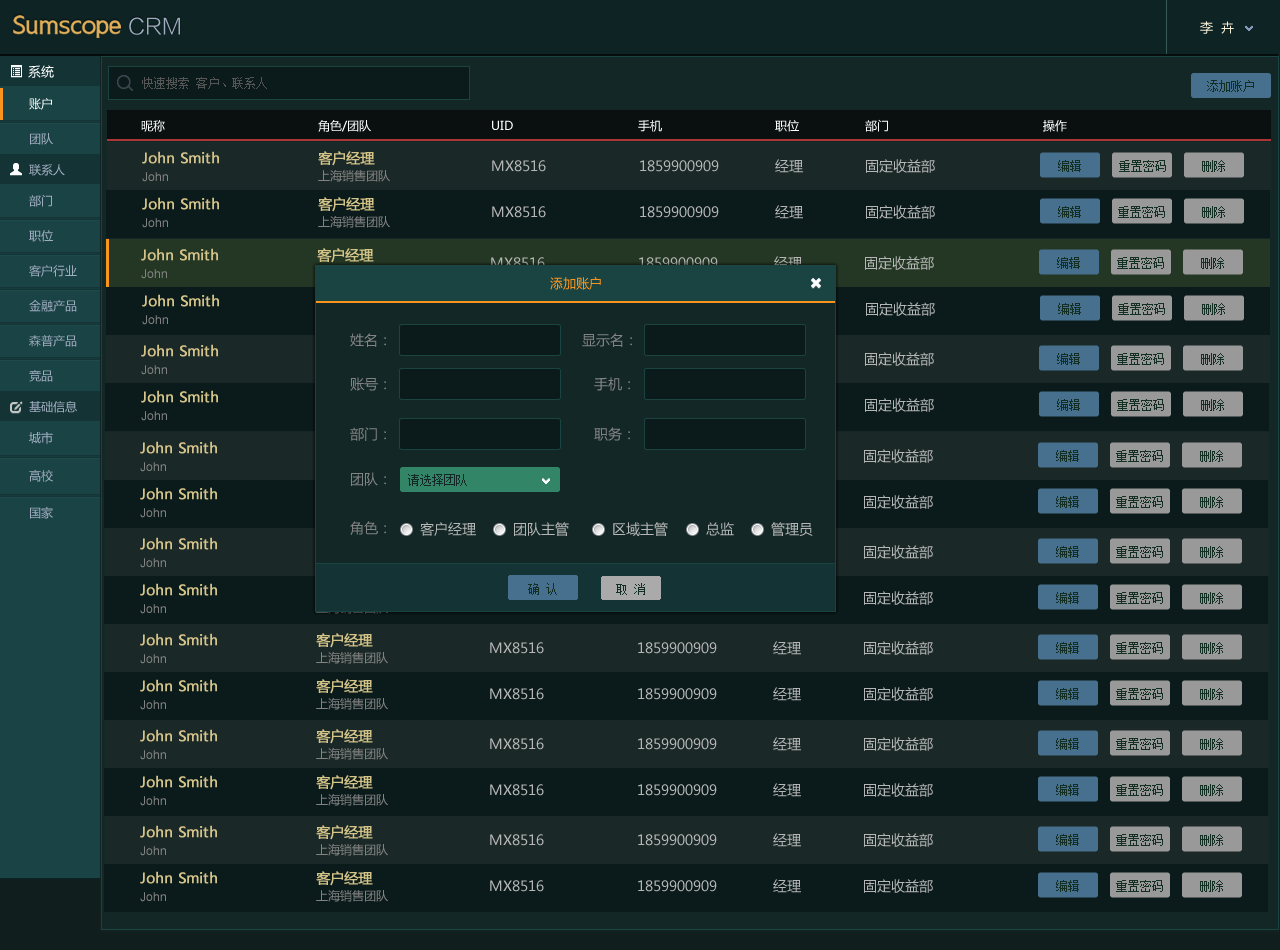Viewport: 1280px width, 950px height.
Task: Click the 联系人 section header
Action: pyautogui.click(x=47, y=170)
